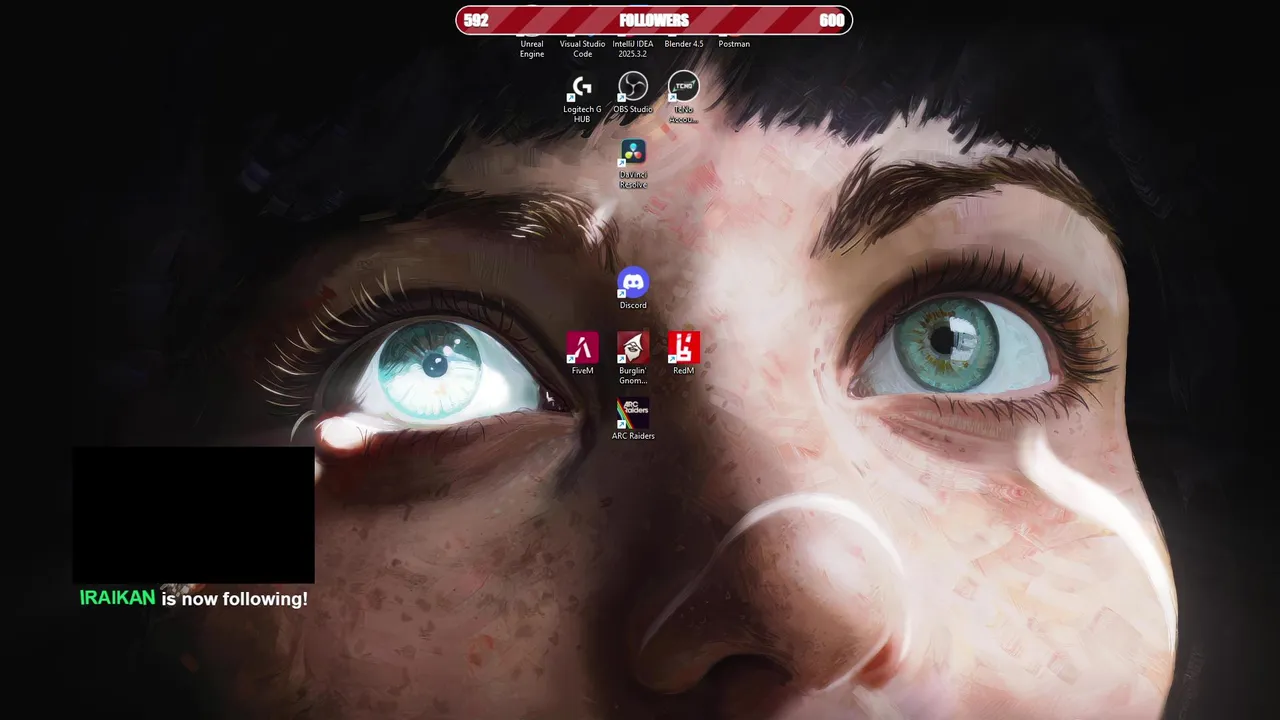Image resolution: width=1280 pixels, height=720 pixels.
Task: Click the "Blender 4.5" shortcut label
Action: pos(684,44)
